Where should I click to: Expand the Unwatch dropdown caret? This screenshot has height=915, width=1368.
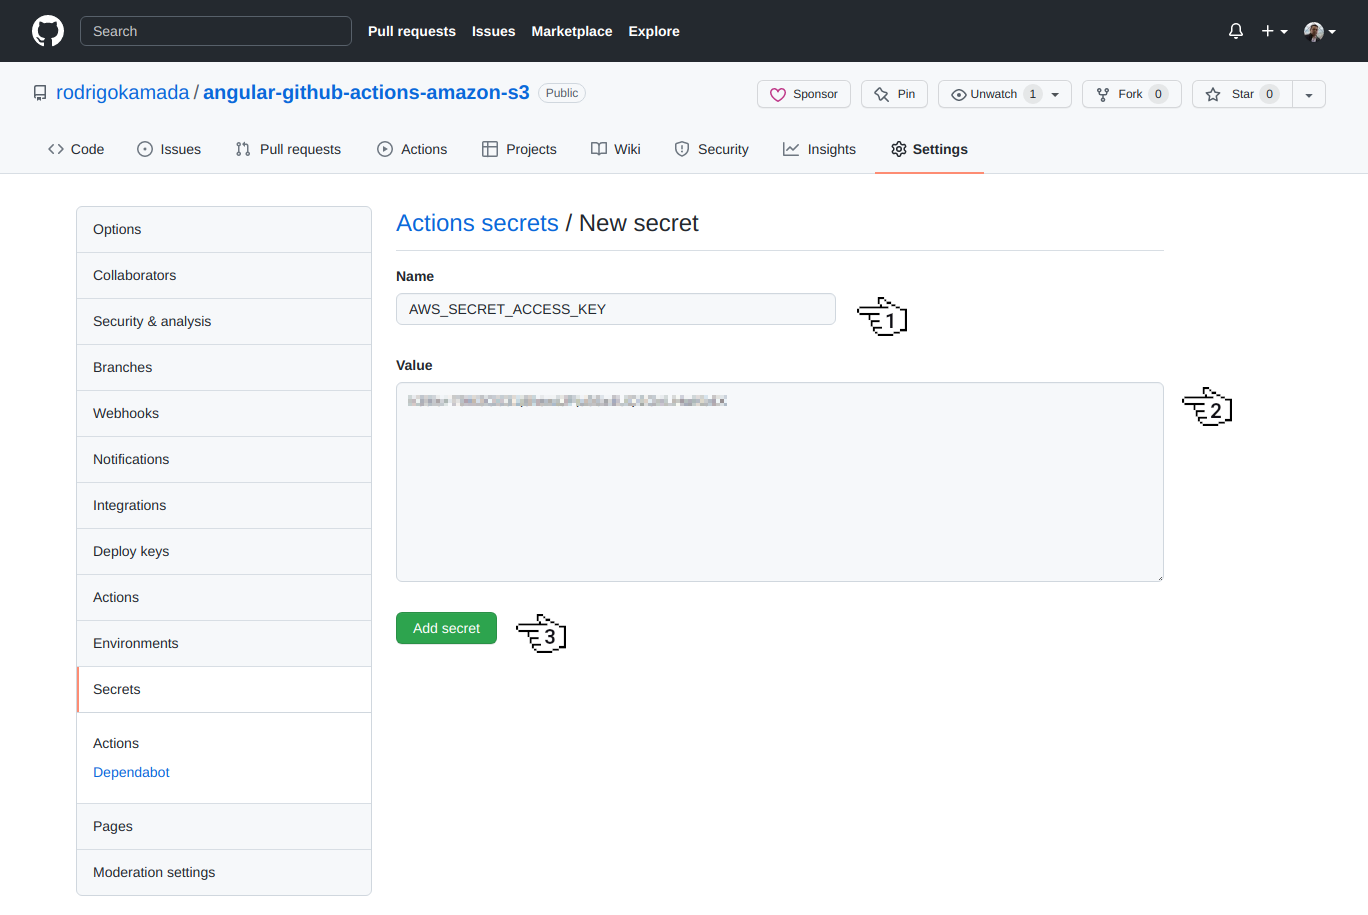[x=1055, y=93]
